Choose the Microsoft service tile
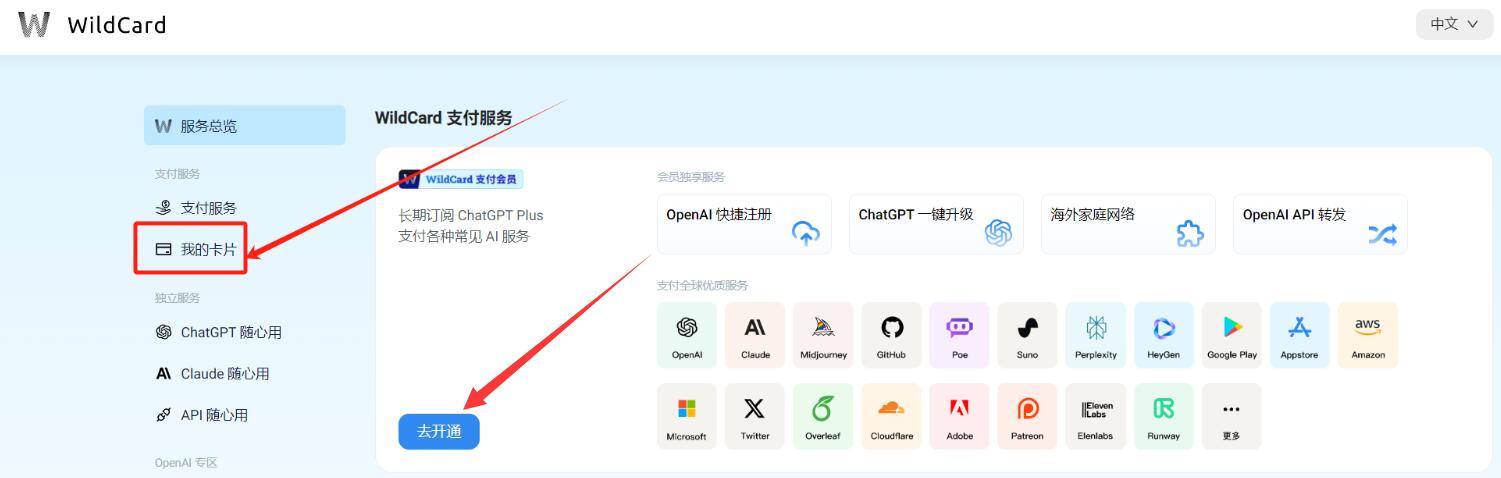Image resolution: width=1501 pixels, height=478 pixels. pos(687,416)
